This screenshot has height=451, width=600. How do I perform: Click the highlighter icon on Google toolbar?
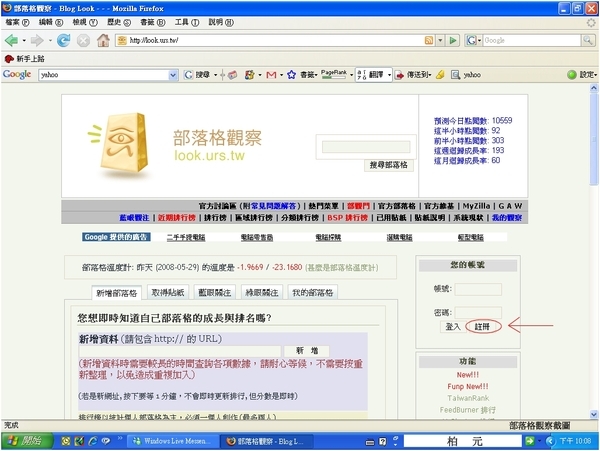click(x=440, y=75)
